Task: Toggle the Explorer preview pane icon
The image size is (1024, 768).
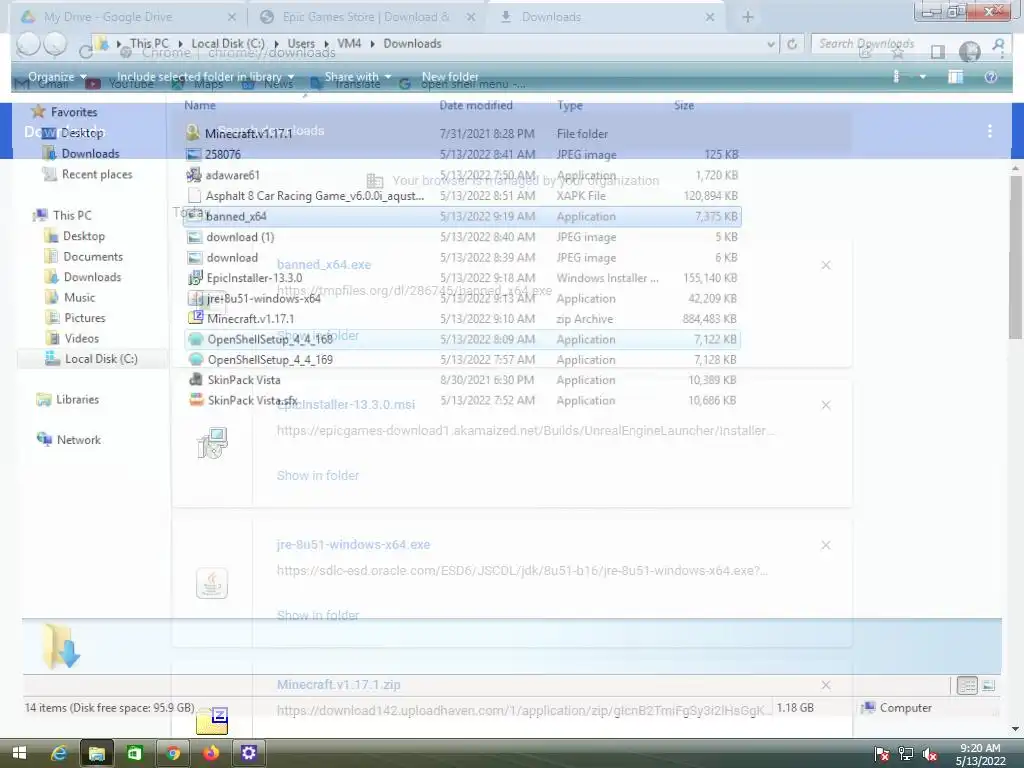Action: (955, 77)
